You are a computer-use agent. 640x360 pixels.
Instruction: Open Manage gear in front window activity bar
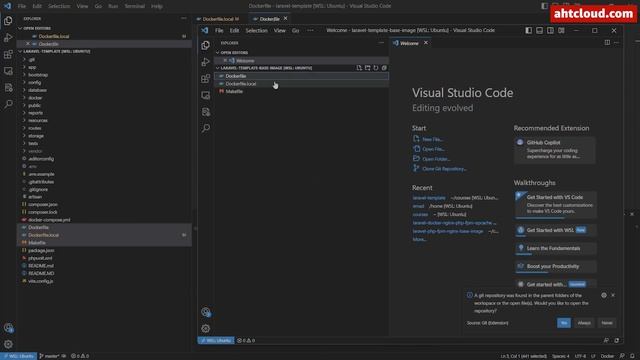206,329
